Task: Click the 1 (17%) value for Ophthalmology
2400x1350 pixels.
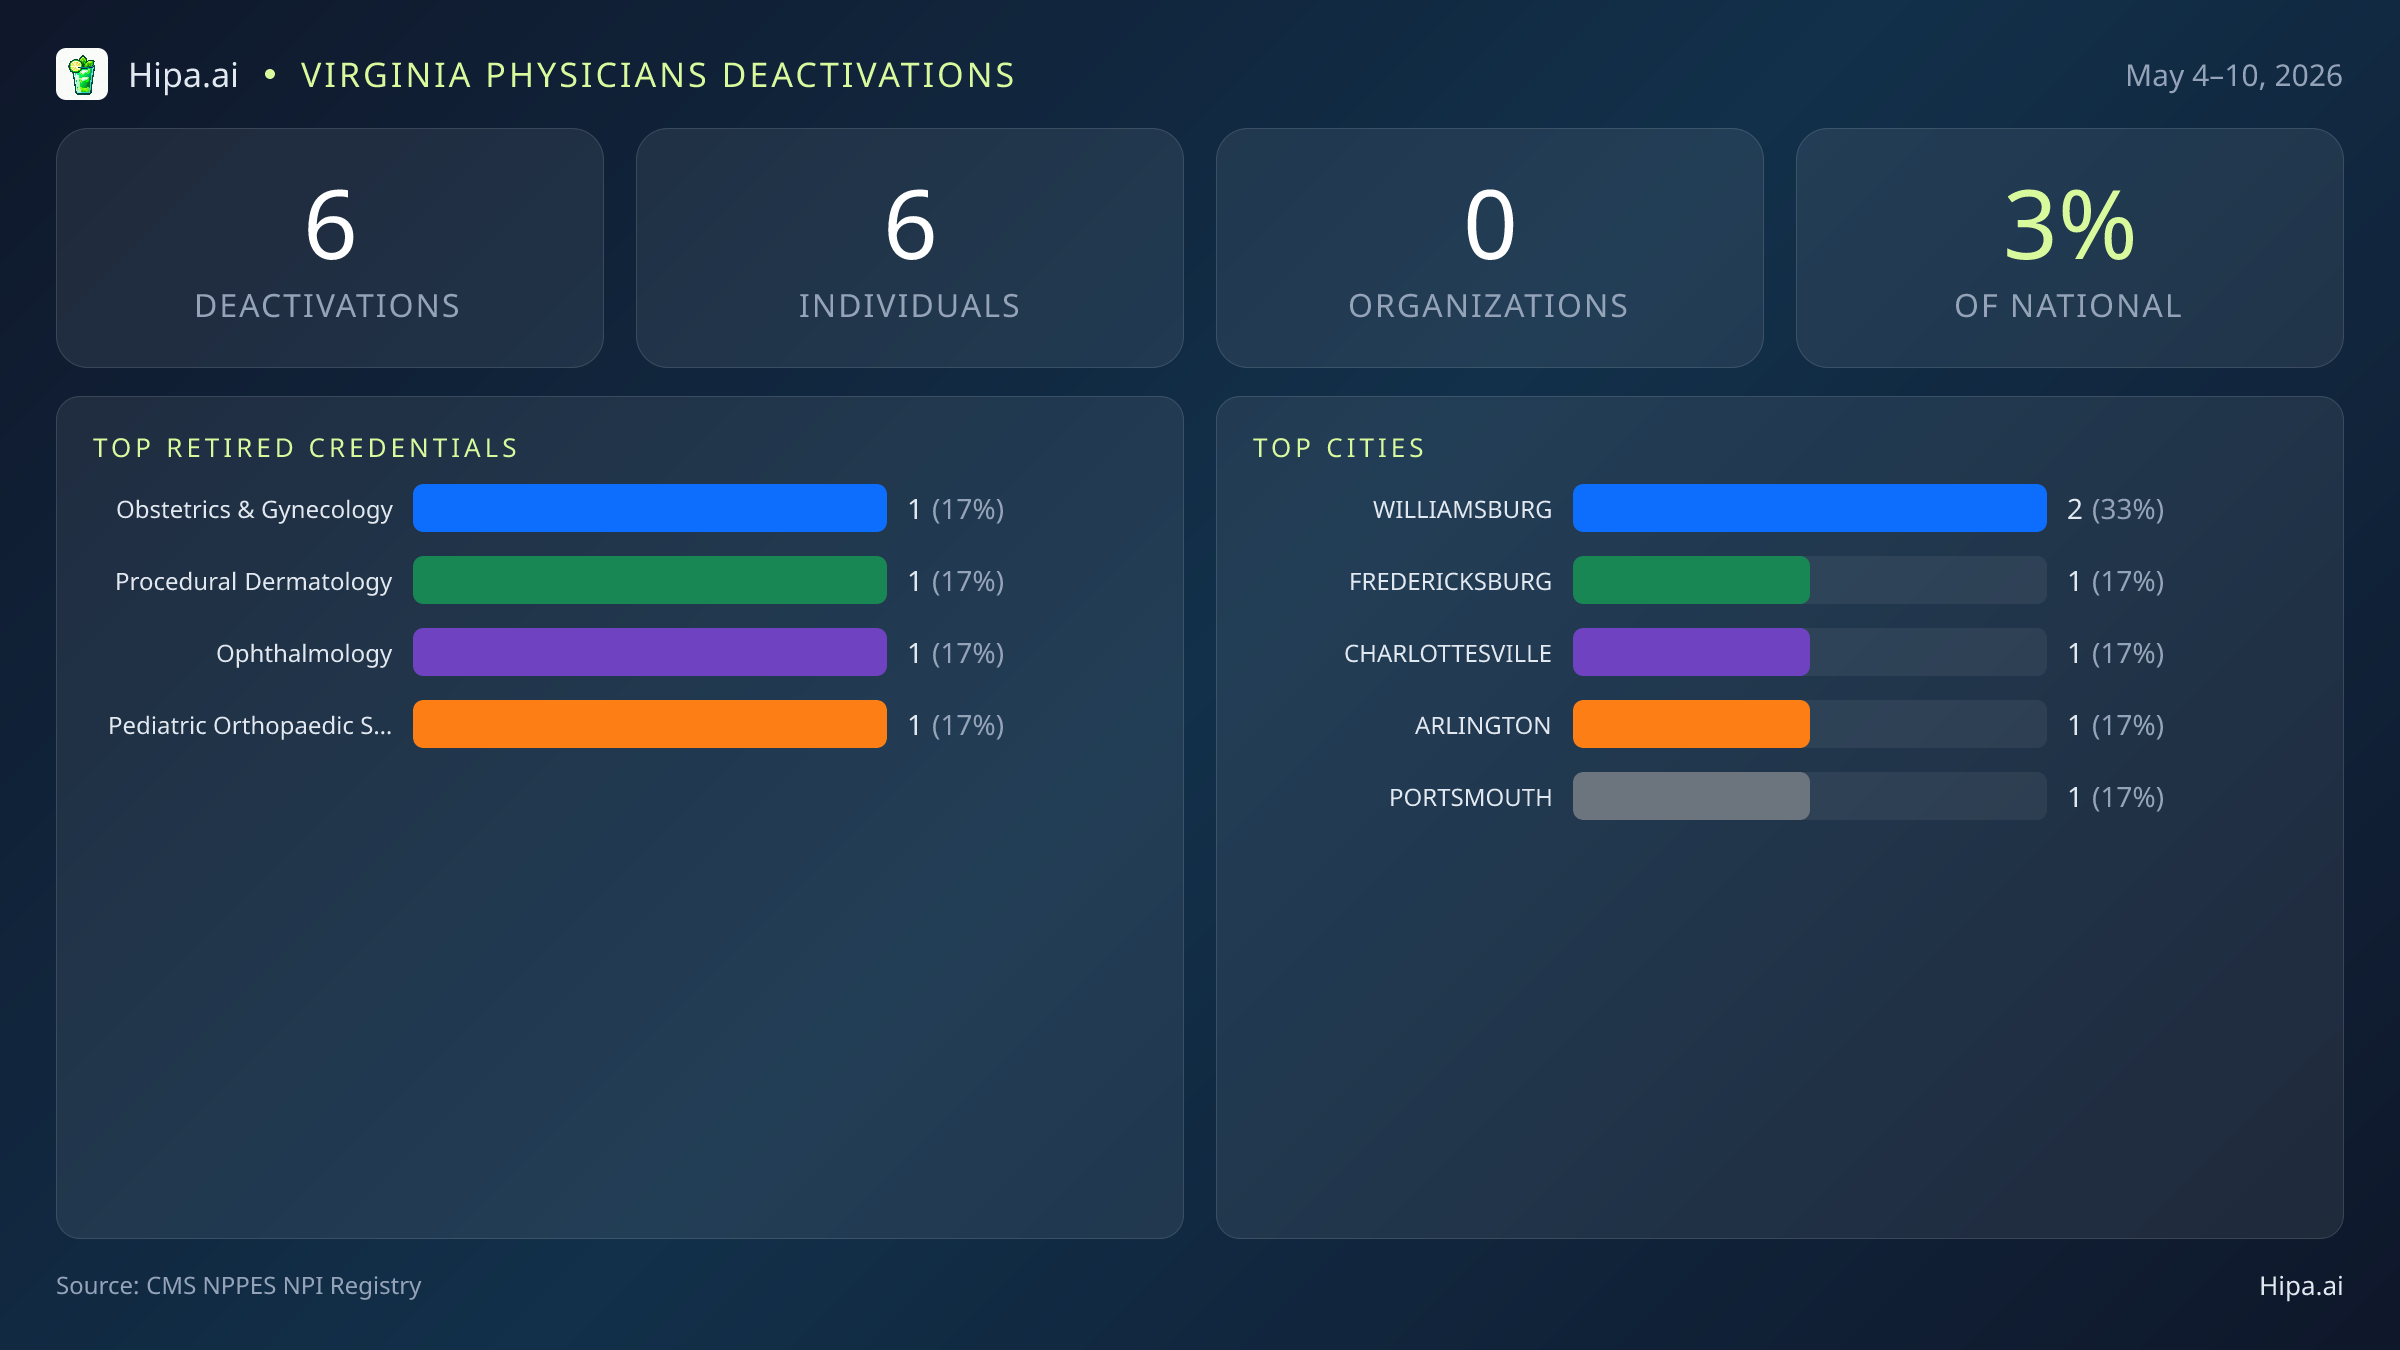Action: (955, 653)
